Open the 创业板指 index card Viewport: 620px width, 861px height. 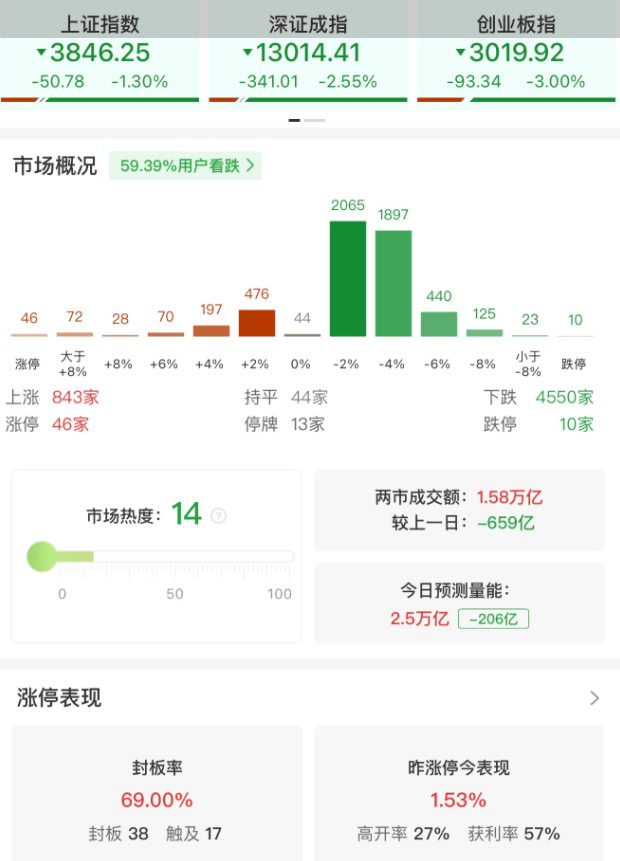(x=516, y=55)
